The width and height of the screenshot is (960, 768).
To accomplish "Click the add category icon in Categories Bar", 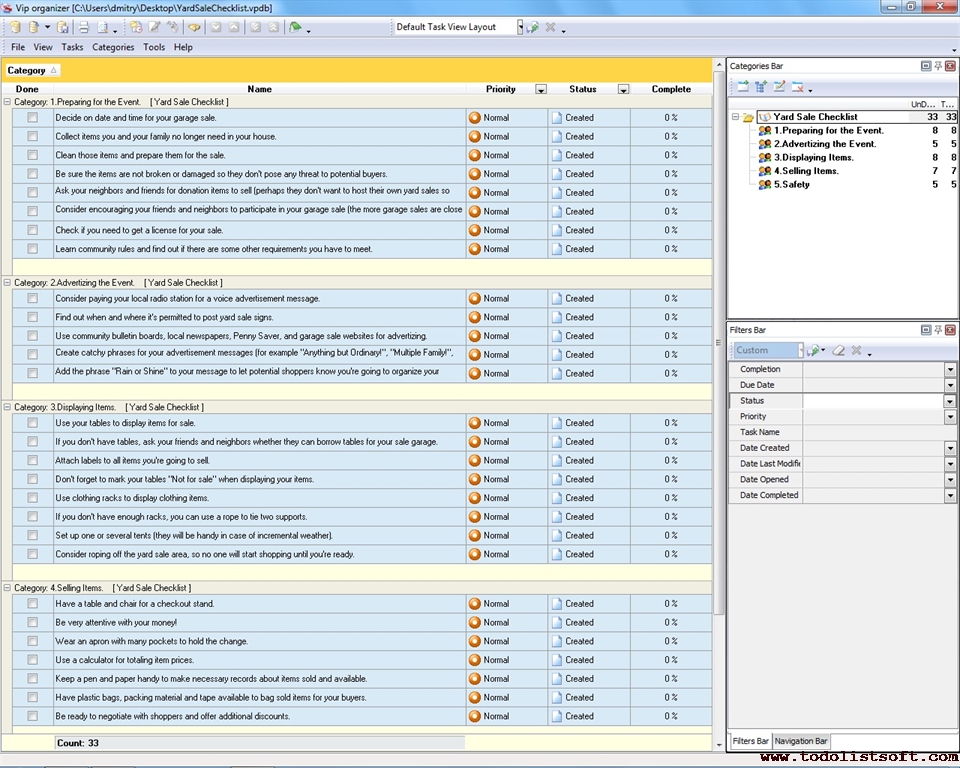I will [x=743, y=87].
